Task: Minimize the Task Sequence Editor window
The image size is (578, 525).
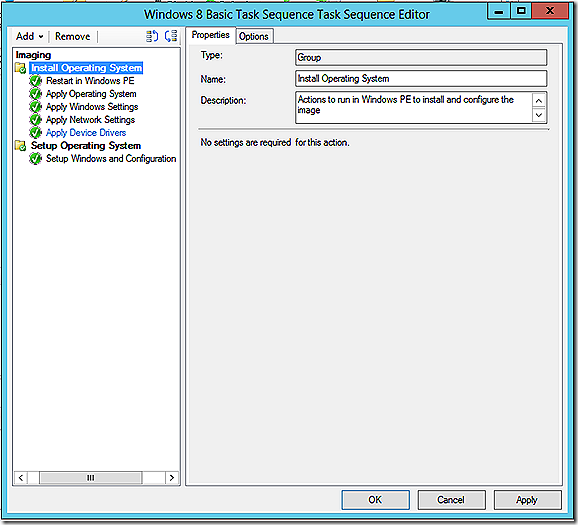Action: pos(498,11)
